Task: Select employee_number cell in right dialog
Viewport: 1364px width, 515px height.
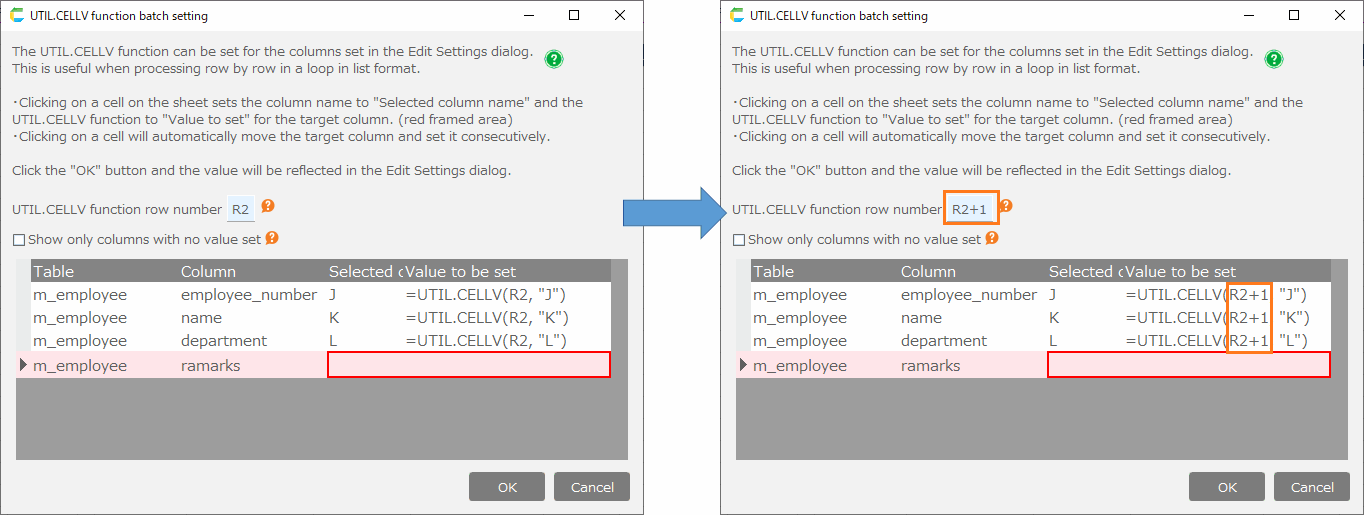Action: pyautogui.click(x=972, y=294)
